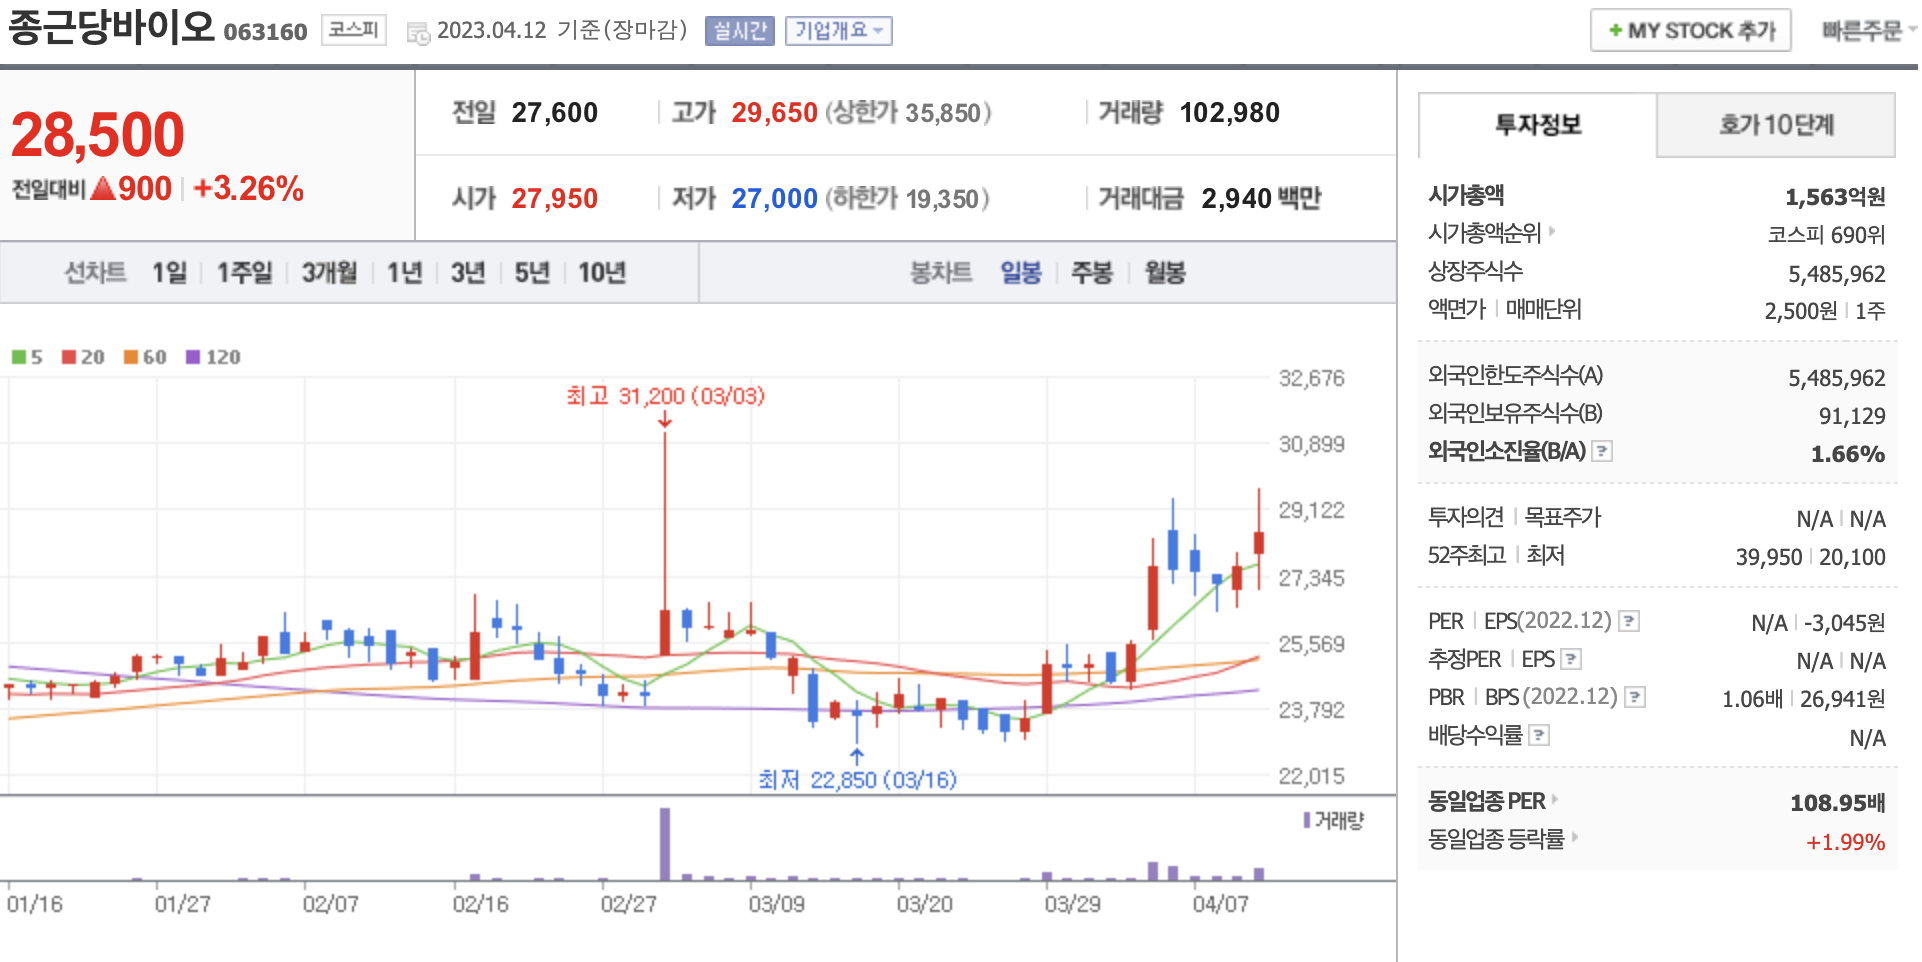Viewport: 1922px width, 962px height.
Task: Open help icon beside BPS(2022.12)
Action: pyautogui.click(x=1635, y=697)
